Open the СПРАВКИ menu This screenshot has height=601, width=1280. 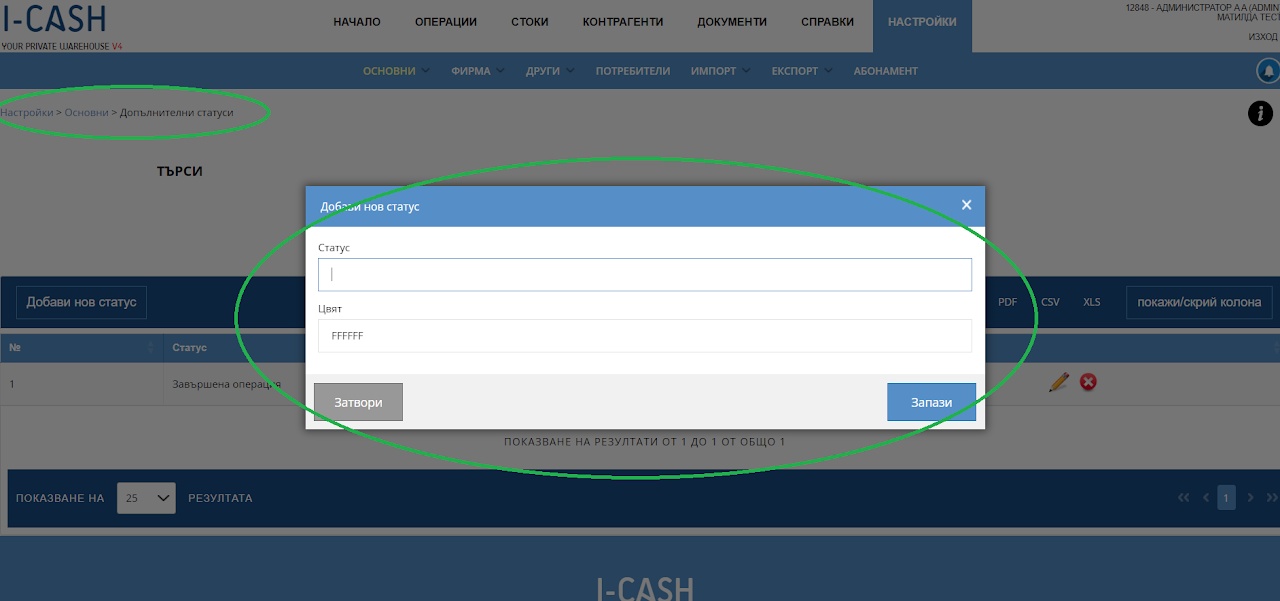click(827, 22)
